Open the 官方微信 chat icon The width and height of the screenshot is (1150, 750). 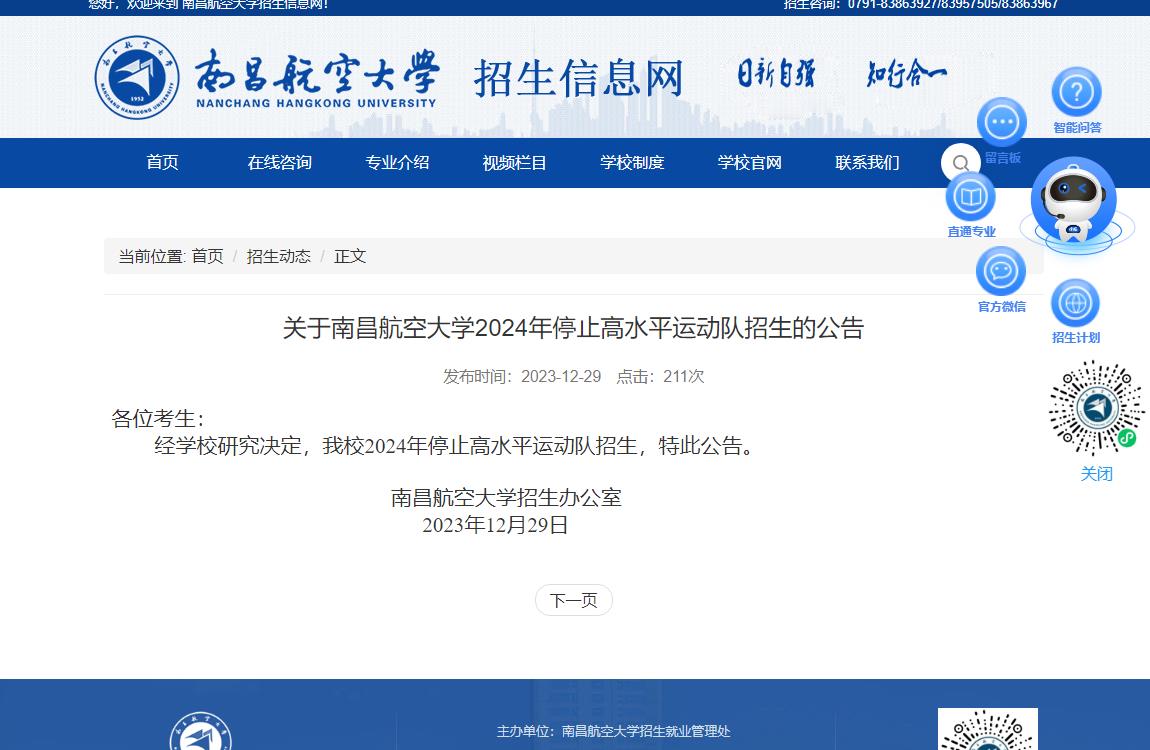[1000, 271]
